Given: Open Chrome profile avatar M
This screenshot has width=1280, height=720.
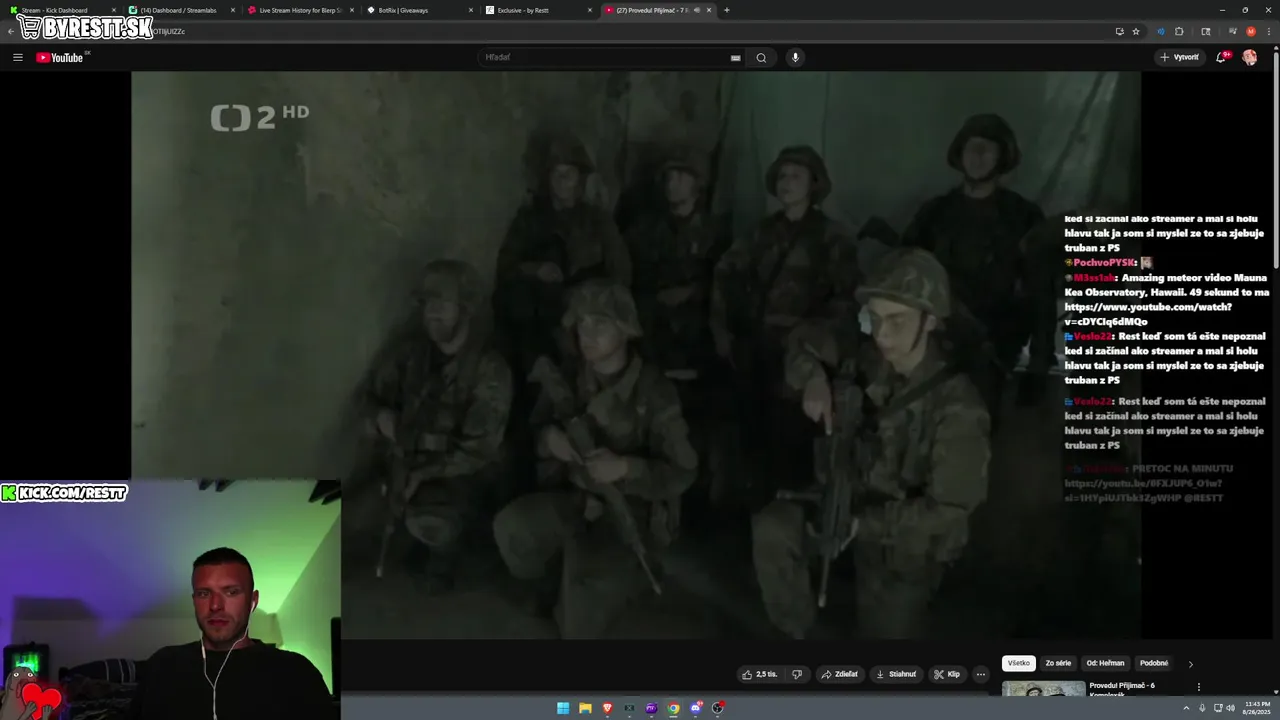Looking at the screenshot, I should pyautogui.click(x=1250, y=31).
